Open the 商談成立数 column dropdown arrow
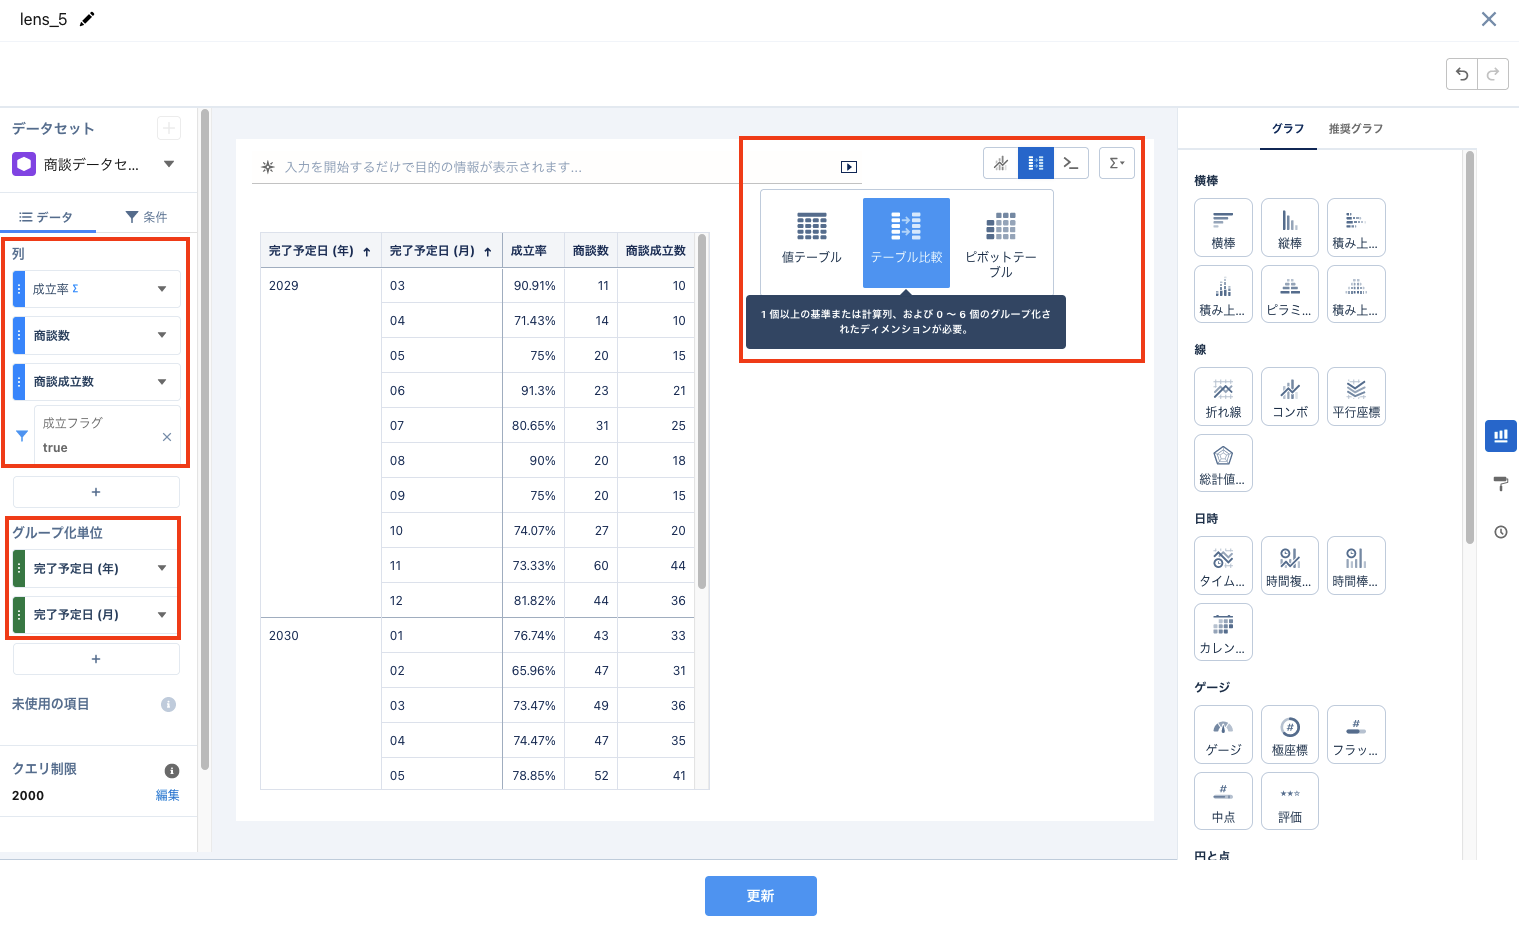 click(x=162, y=382)
